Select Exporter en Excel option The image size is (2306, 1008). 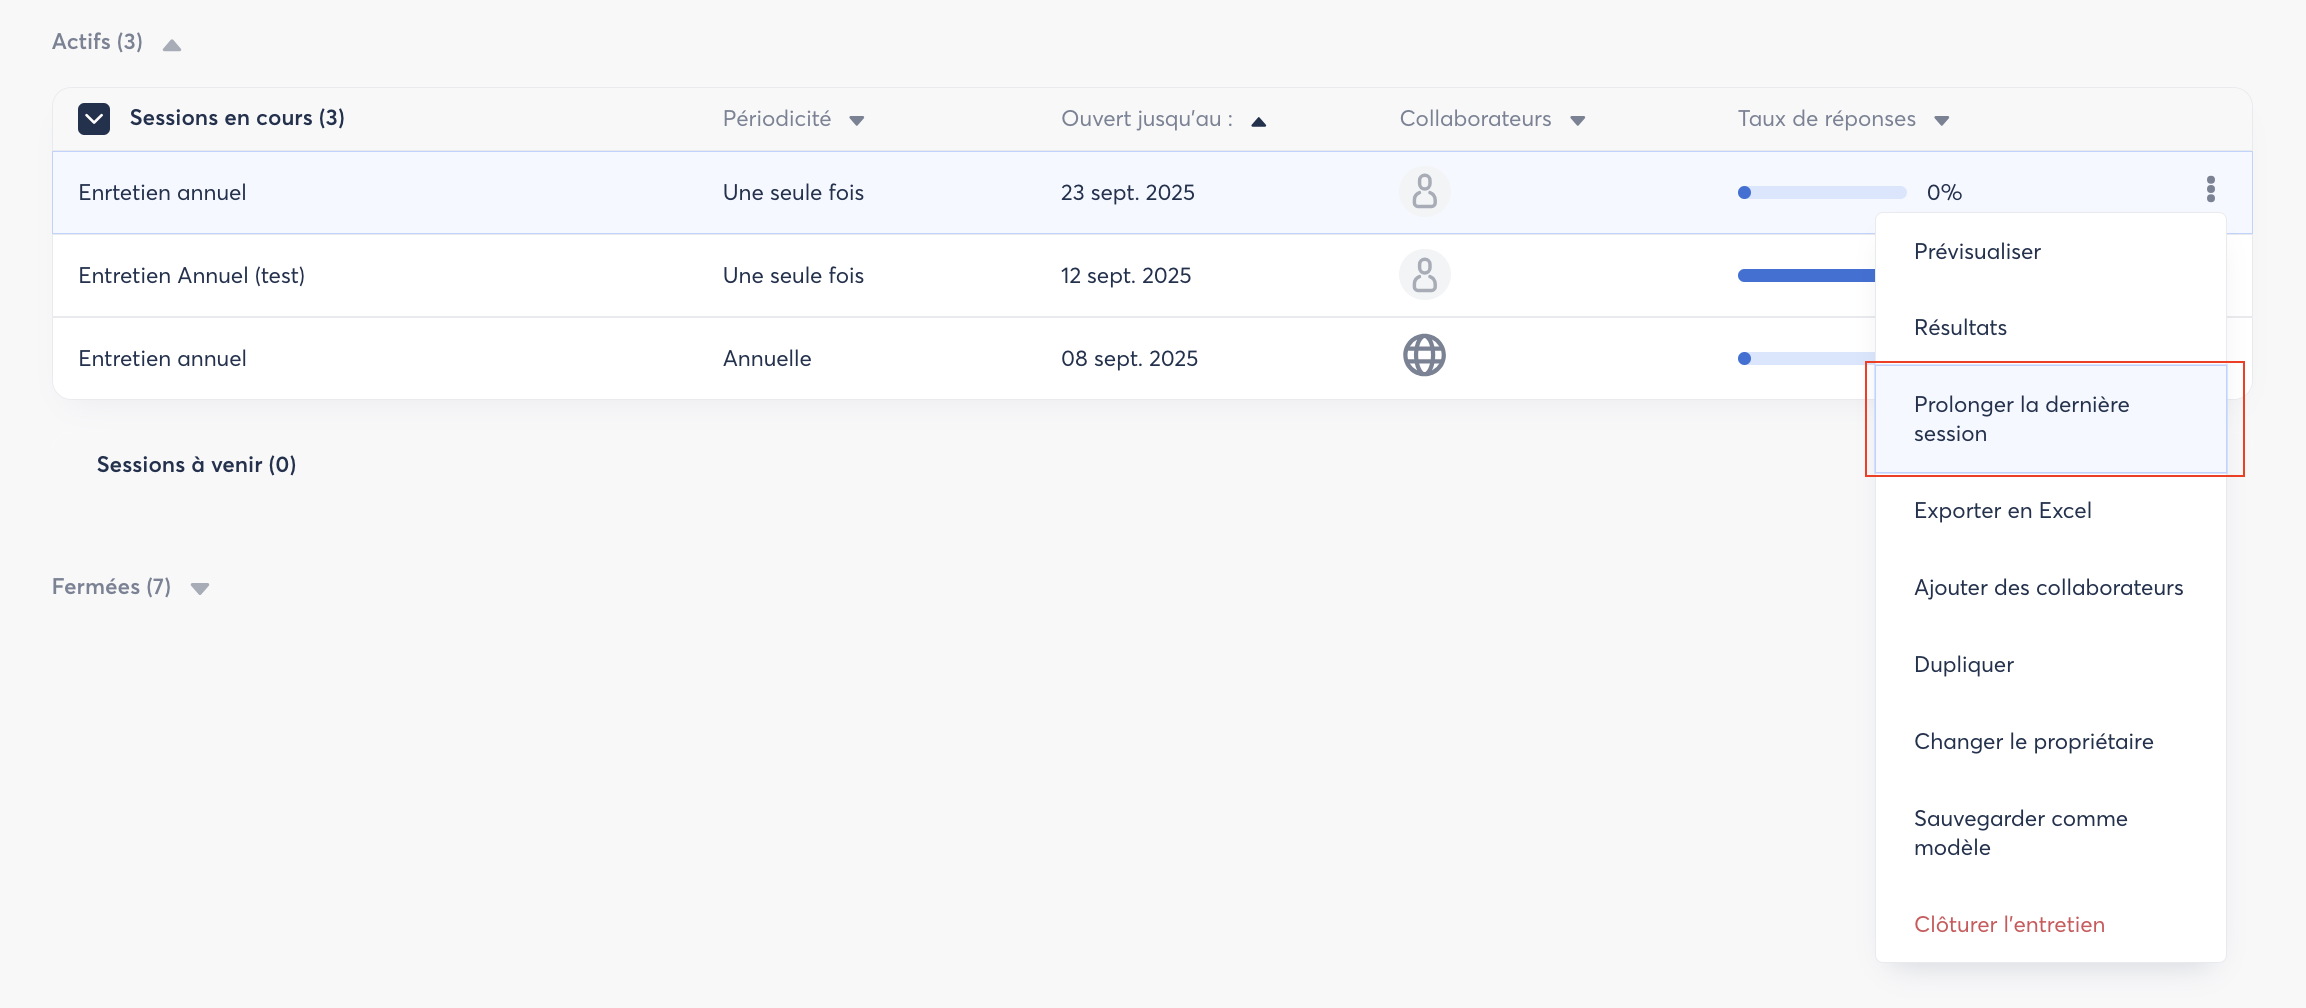tap(2002, 511)
